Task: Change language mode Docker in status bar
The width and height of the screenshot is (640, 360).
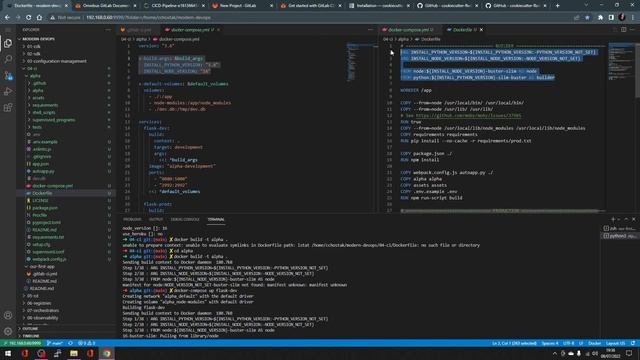Action: click(594, 343)
